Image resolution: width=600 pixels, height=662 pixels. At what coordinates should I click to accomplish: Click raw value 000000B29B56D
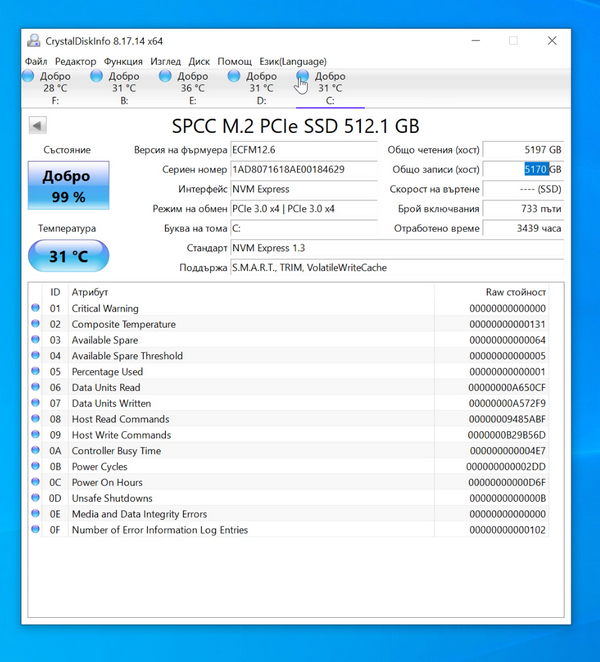(x=506, y=435)
